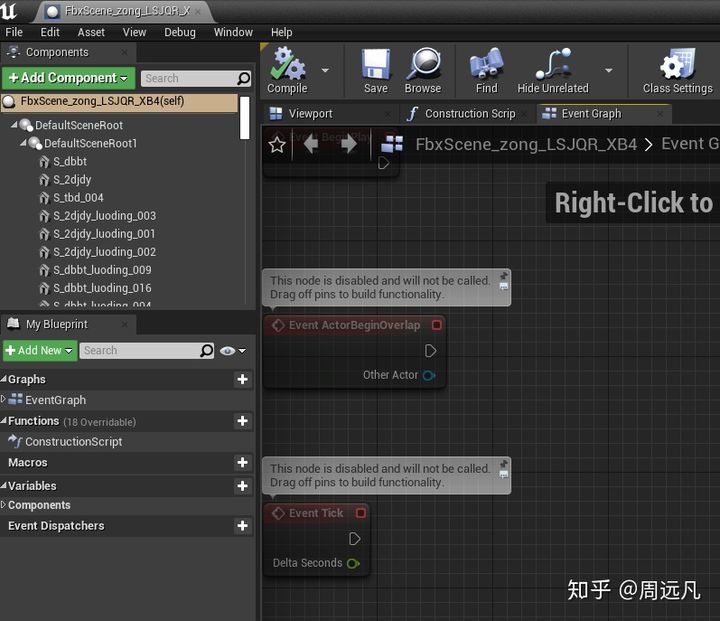The width and height of the screenshot is (720, 621).
Task: Open the Debug menu
Action: click(180, 32)
